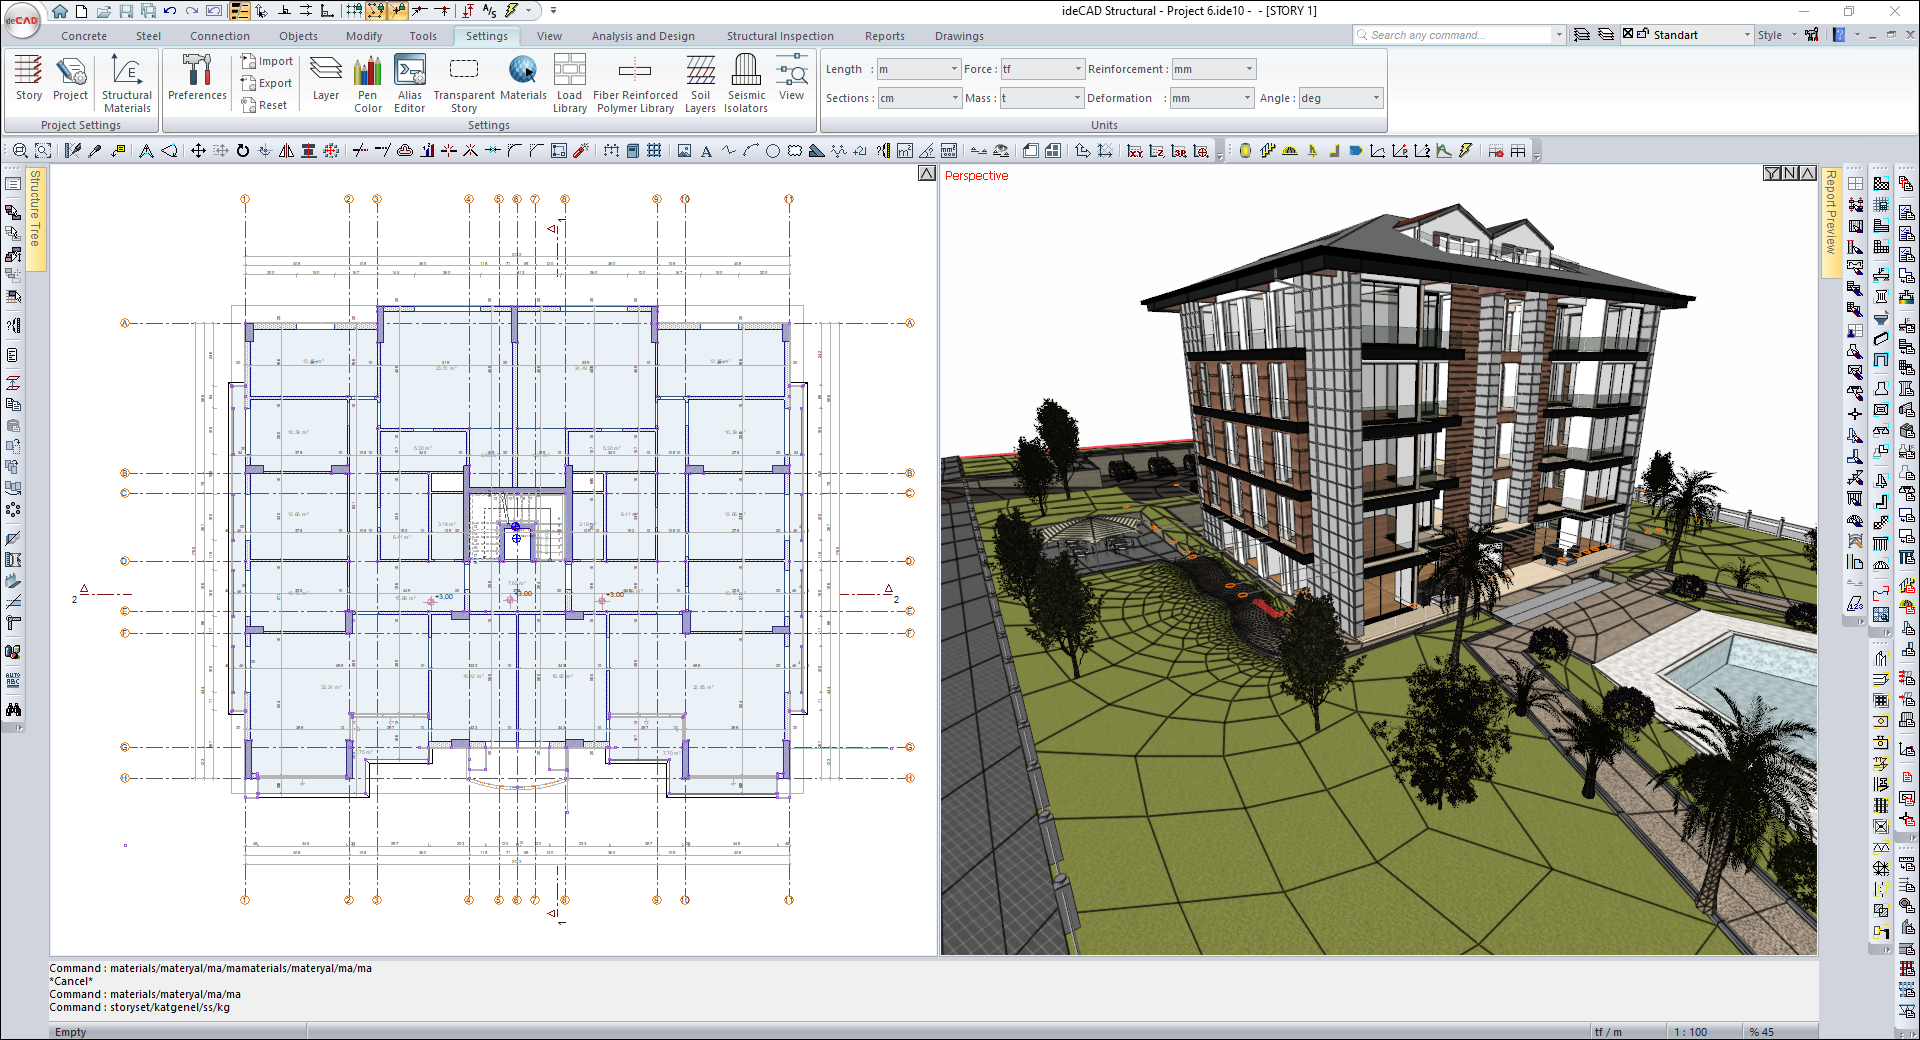
Task: Toggle the layer visibility checkbox beside Standart
Action: coord(1628,34)
